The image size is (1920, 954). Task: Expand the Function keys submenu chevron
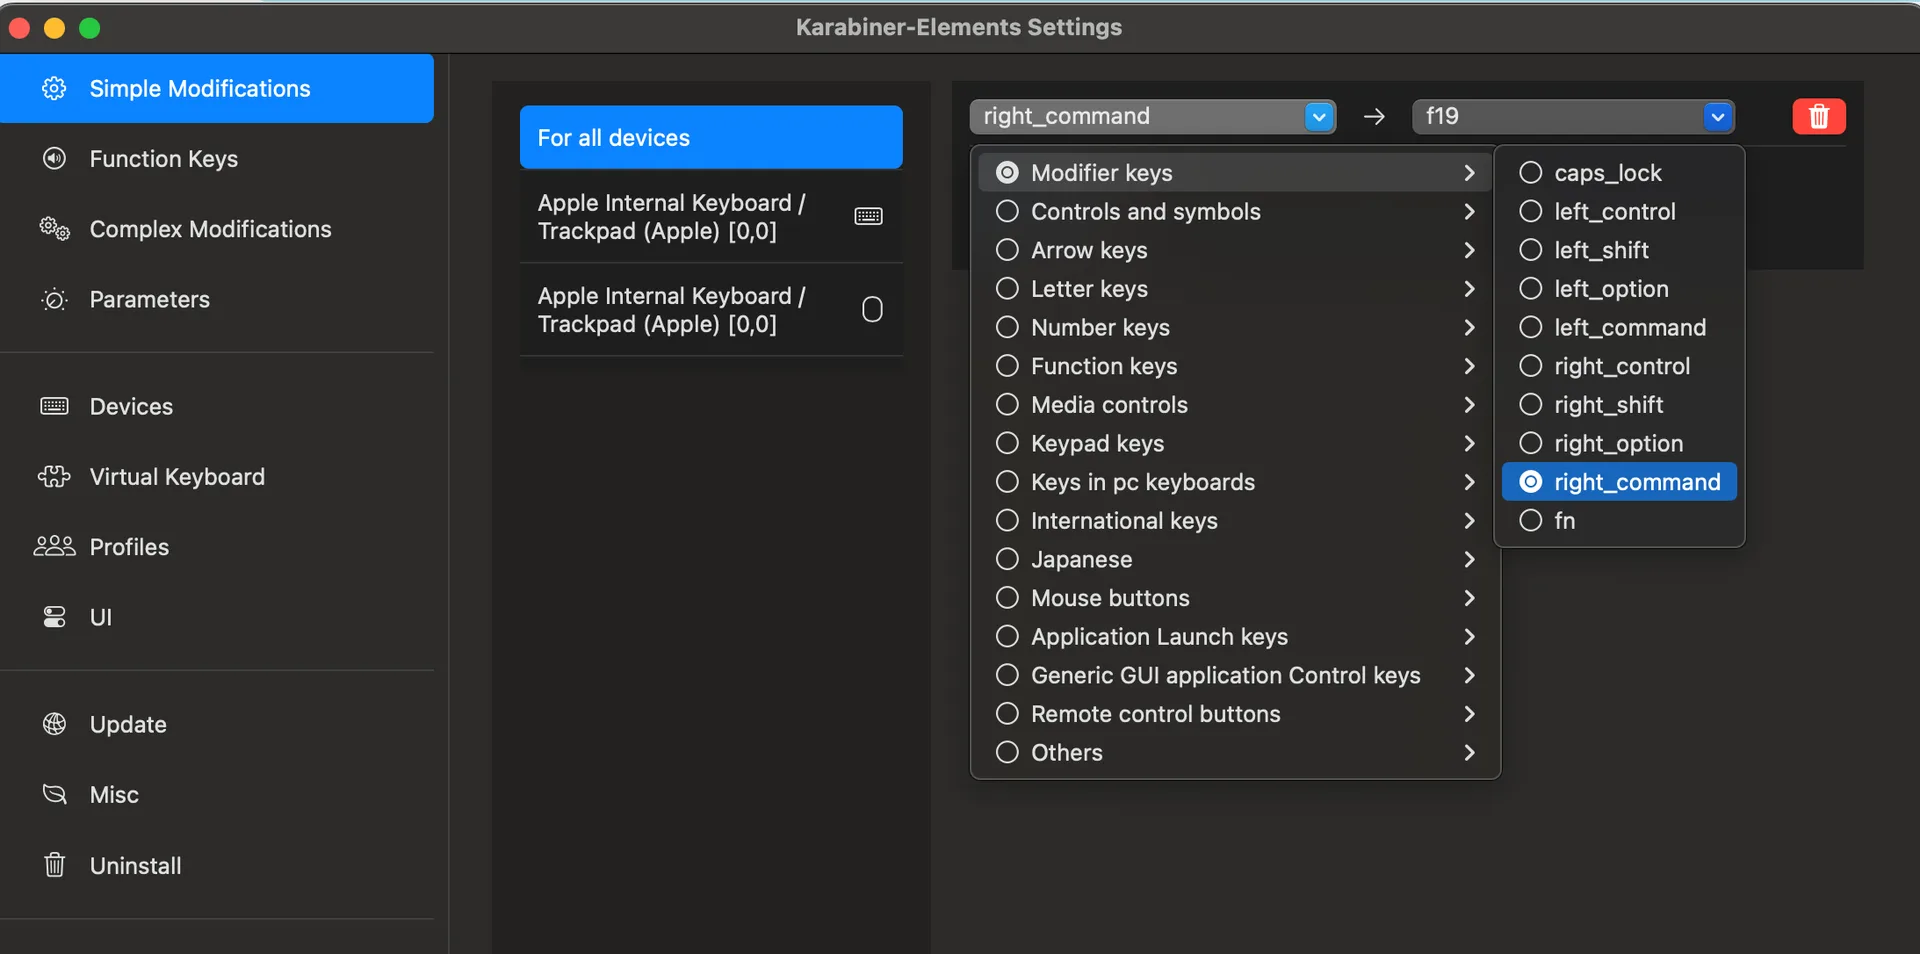[1469, 366]
